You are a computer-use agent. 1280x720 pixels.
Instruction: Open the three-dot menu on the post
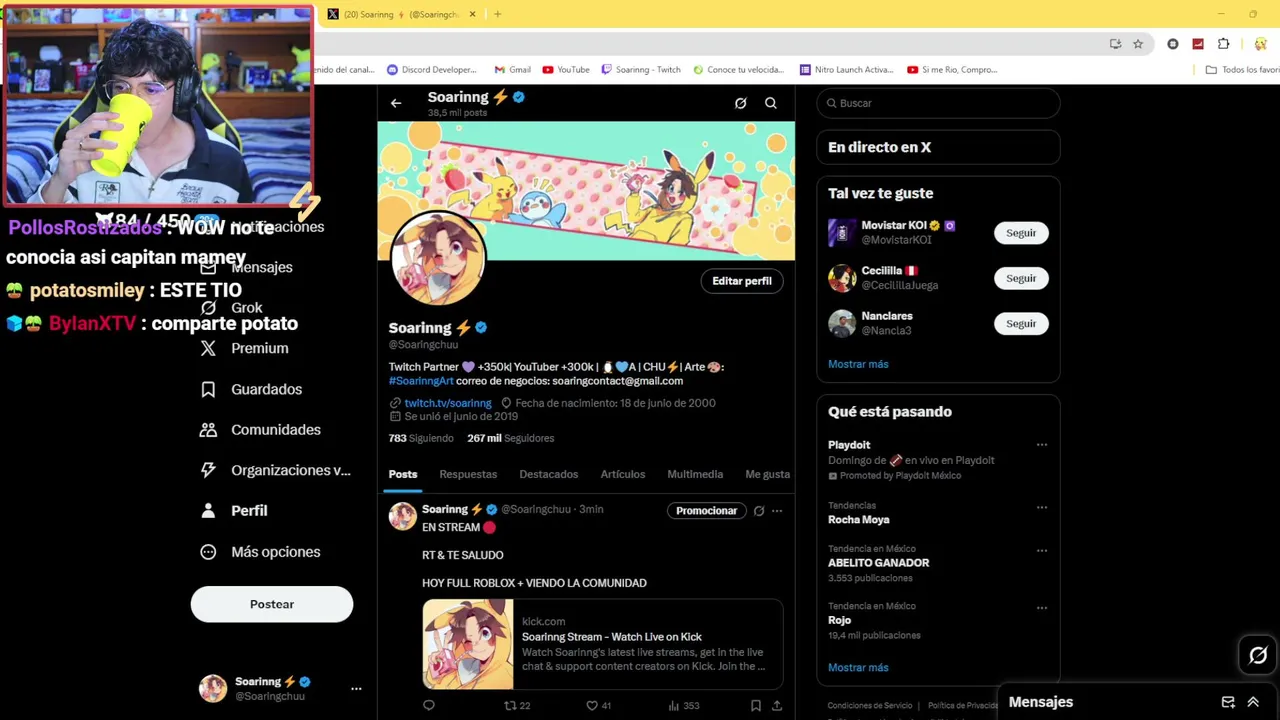[x=777, y=511]
